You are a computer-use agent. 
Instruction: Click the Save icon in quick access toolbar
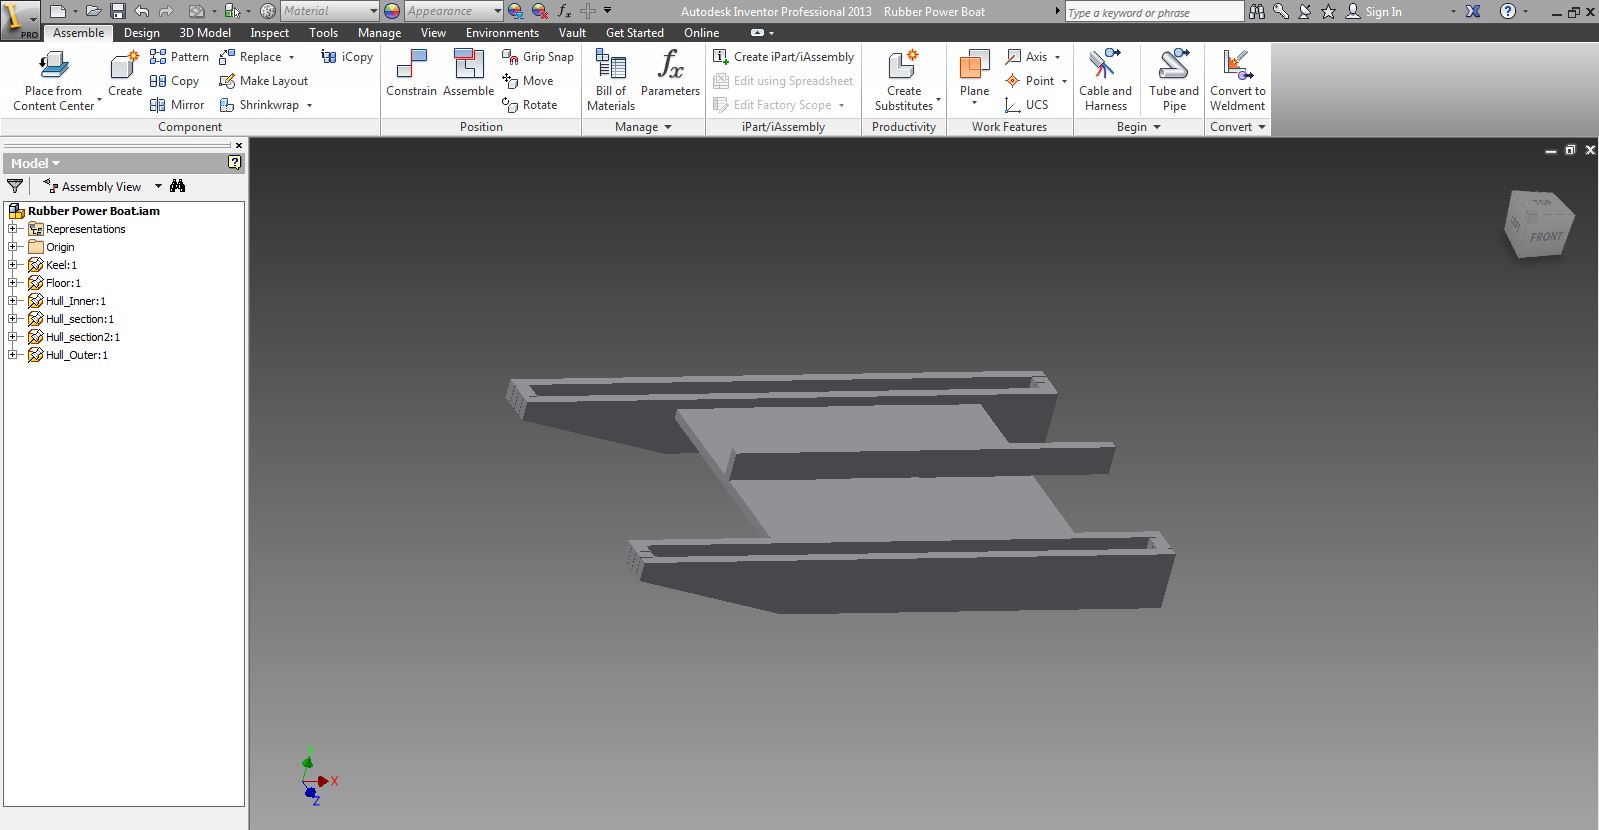(x=118, y=11)
